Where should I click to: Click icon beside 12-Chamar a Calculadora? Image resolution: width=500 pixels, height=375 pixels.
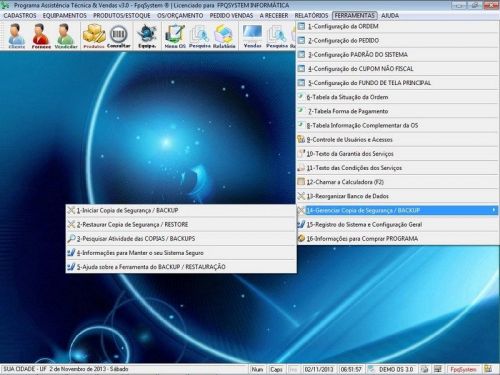[301, 182]
